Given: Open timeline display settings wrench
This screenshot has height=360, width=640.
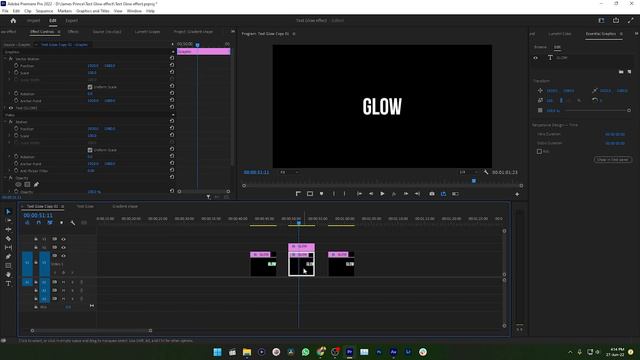Looking at the screenshot, I should [x=73, y=222].
